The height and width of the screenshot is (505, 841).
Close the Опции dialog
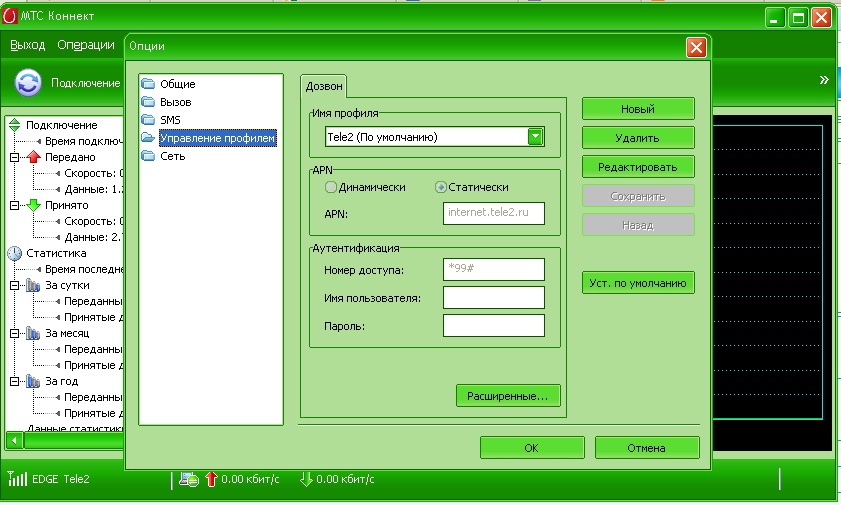point(696,48)
